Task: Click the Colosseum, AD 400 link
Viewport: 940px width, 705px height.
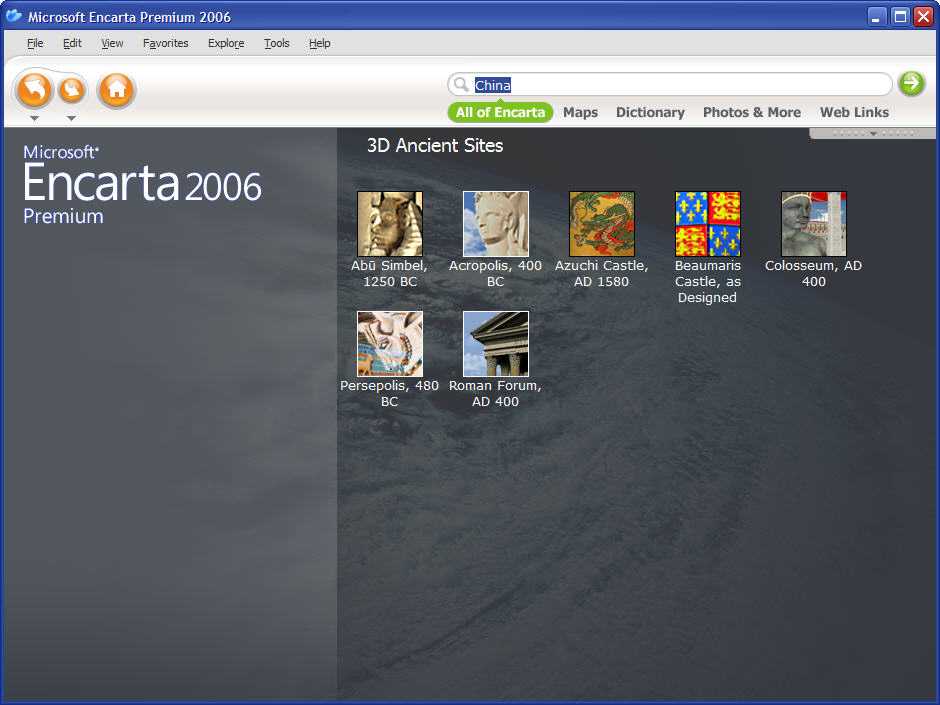Action: tap(814, 273)
